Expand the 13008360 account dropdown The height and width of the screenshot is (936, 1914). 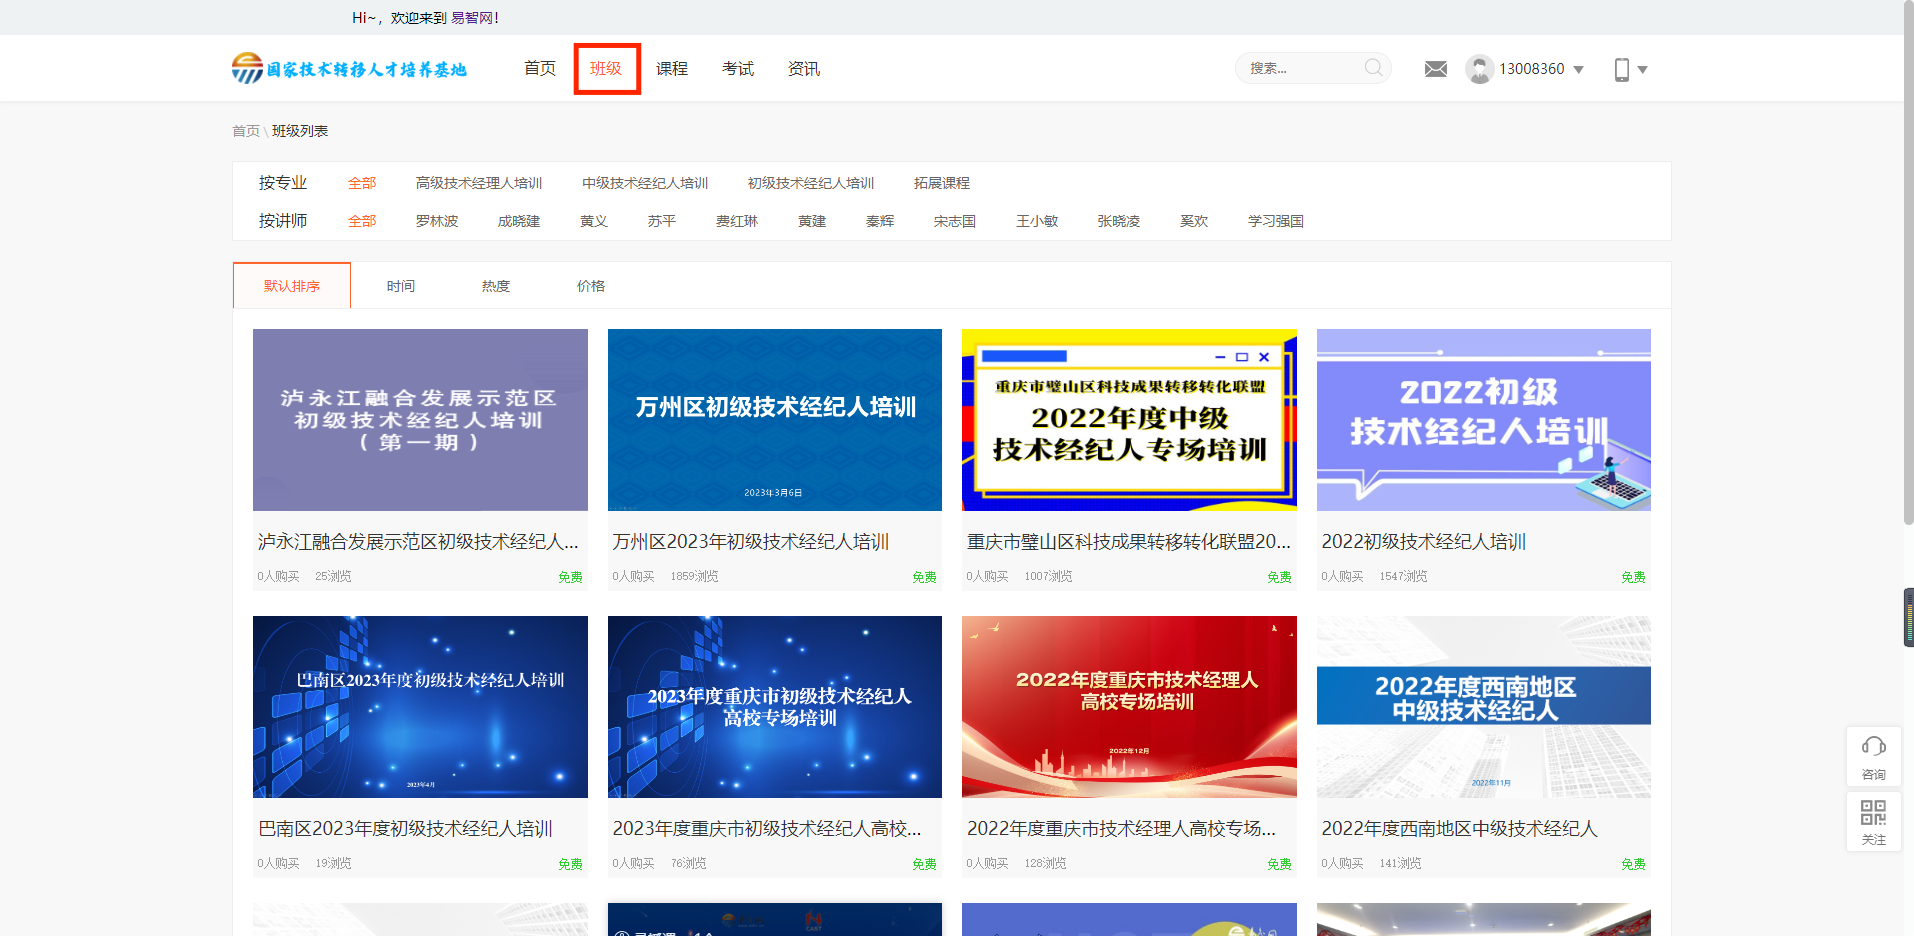click(x=1579, y=70)
